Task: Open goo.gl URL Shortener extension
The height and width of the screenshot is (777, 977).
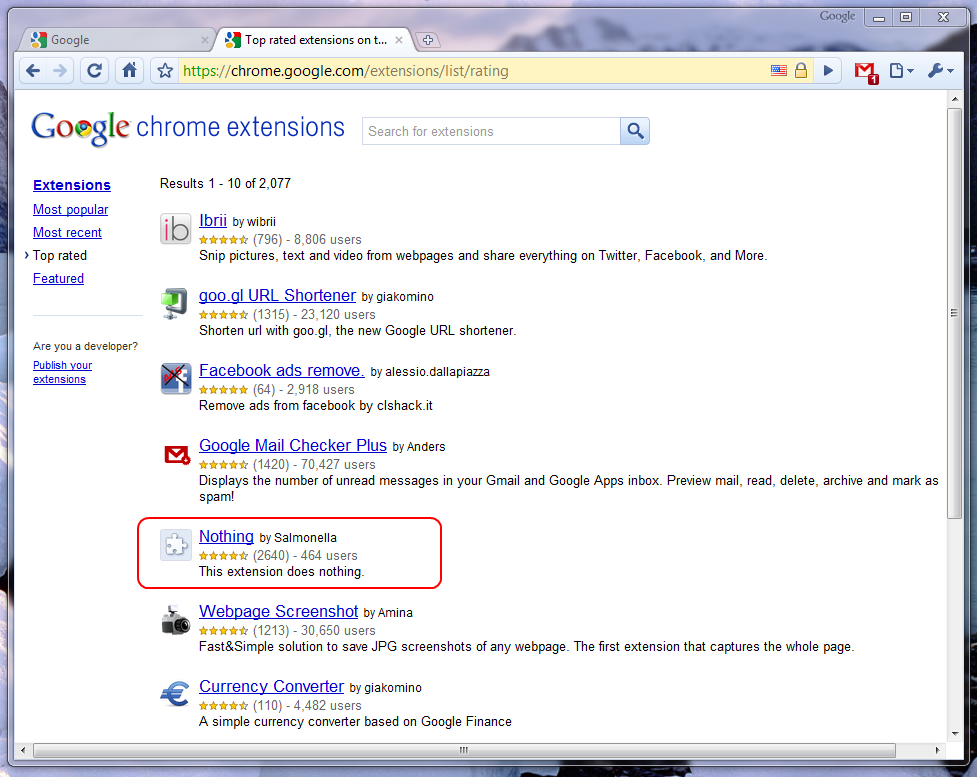Action: (277, 295)
